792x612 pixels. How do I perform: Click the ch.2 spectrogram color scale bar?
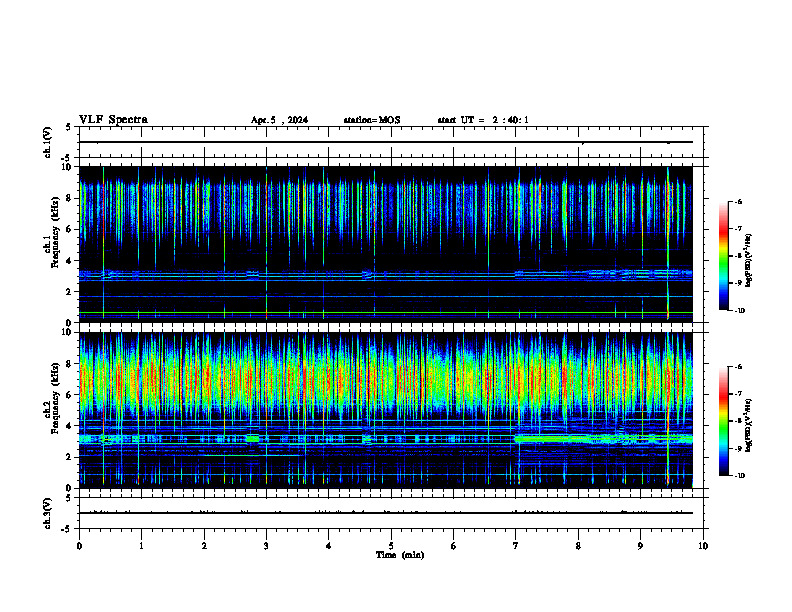click(724, 421)
